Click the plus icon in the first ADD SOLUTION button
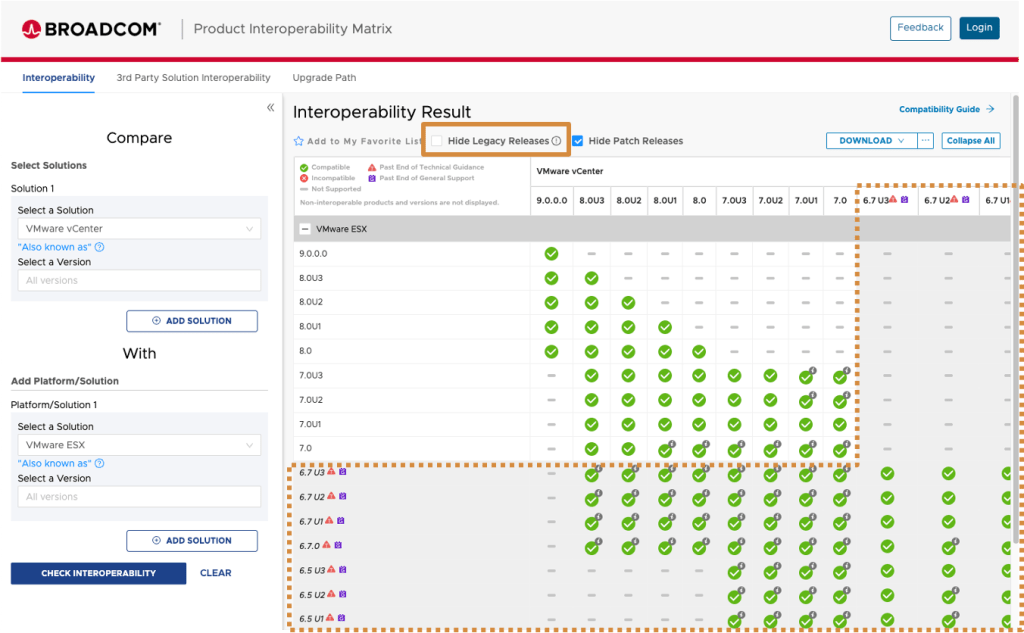1024x633 pixels. coord(156,321)
